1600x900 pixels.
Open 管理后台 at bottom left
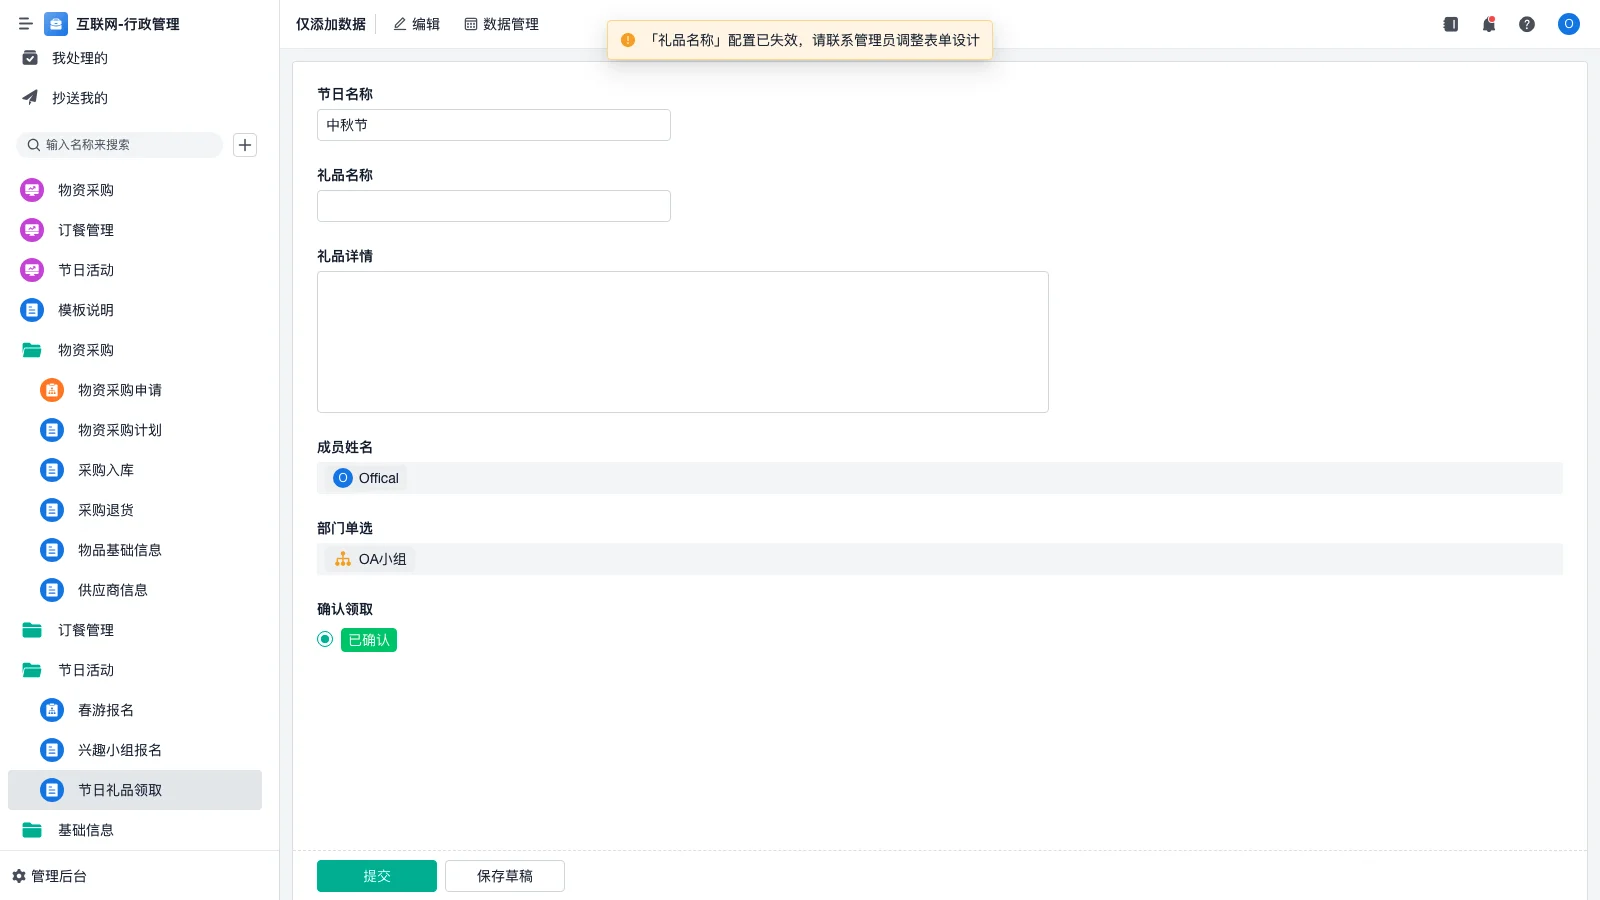[x=55, y=876]
